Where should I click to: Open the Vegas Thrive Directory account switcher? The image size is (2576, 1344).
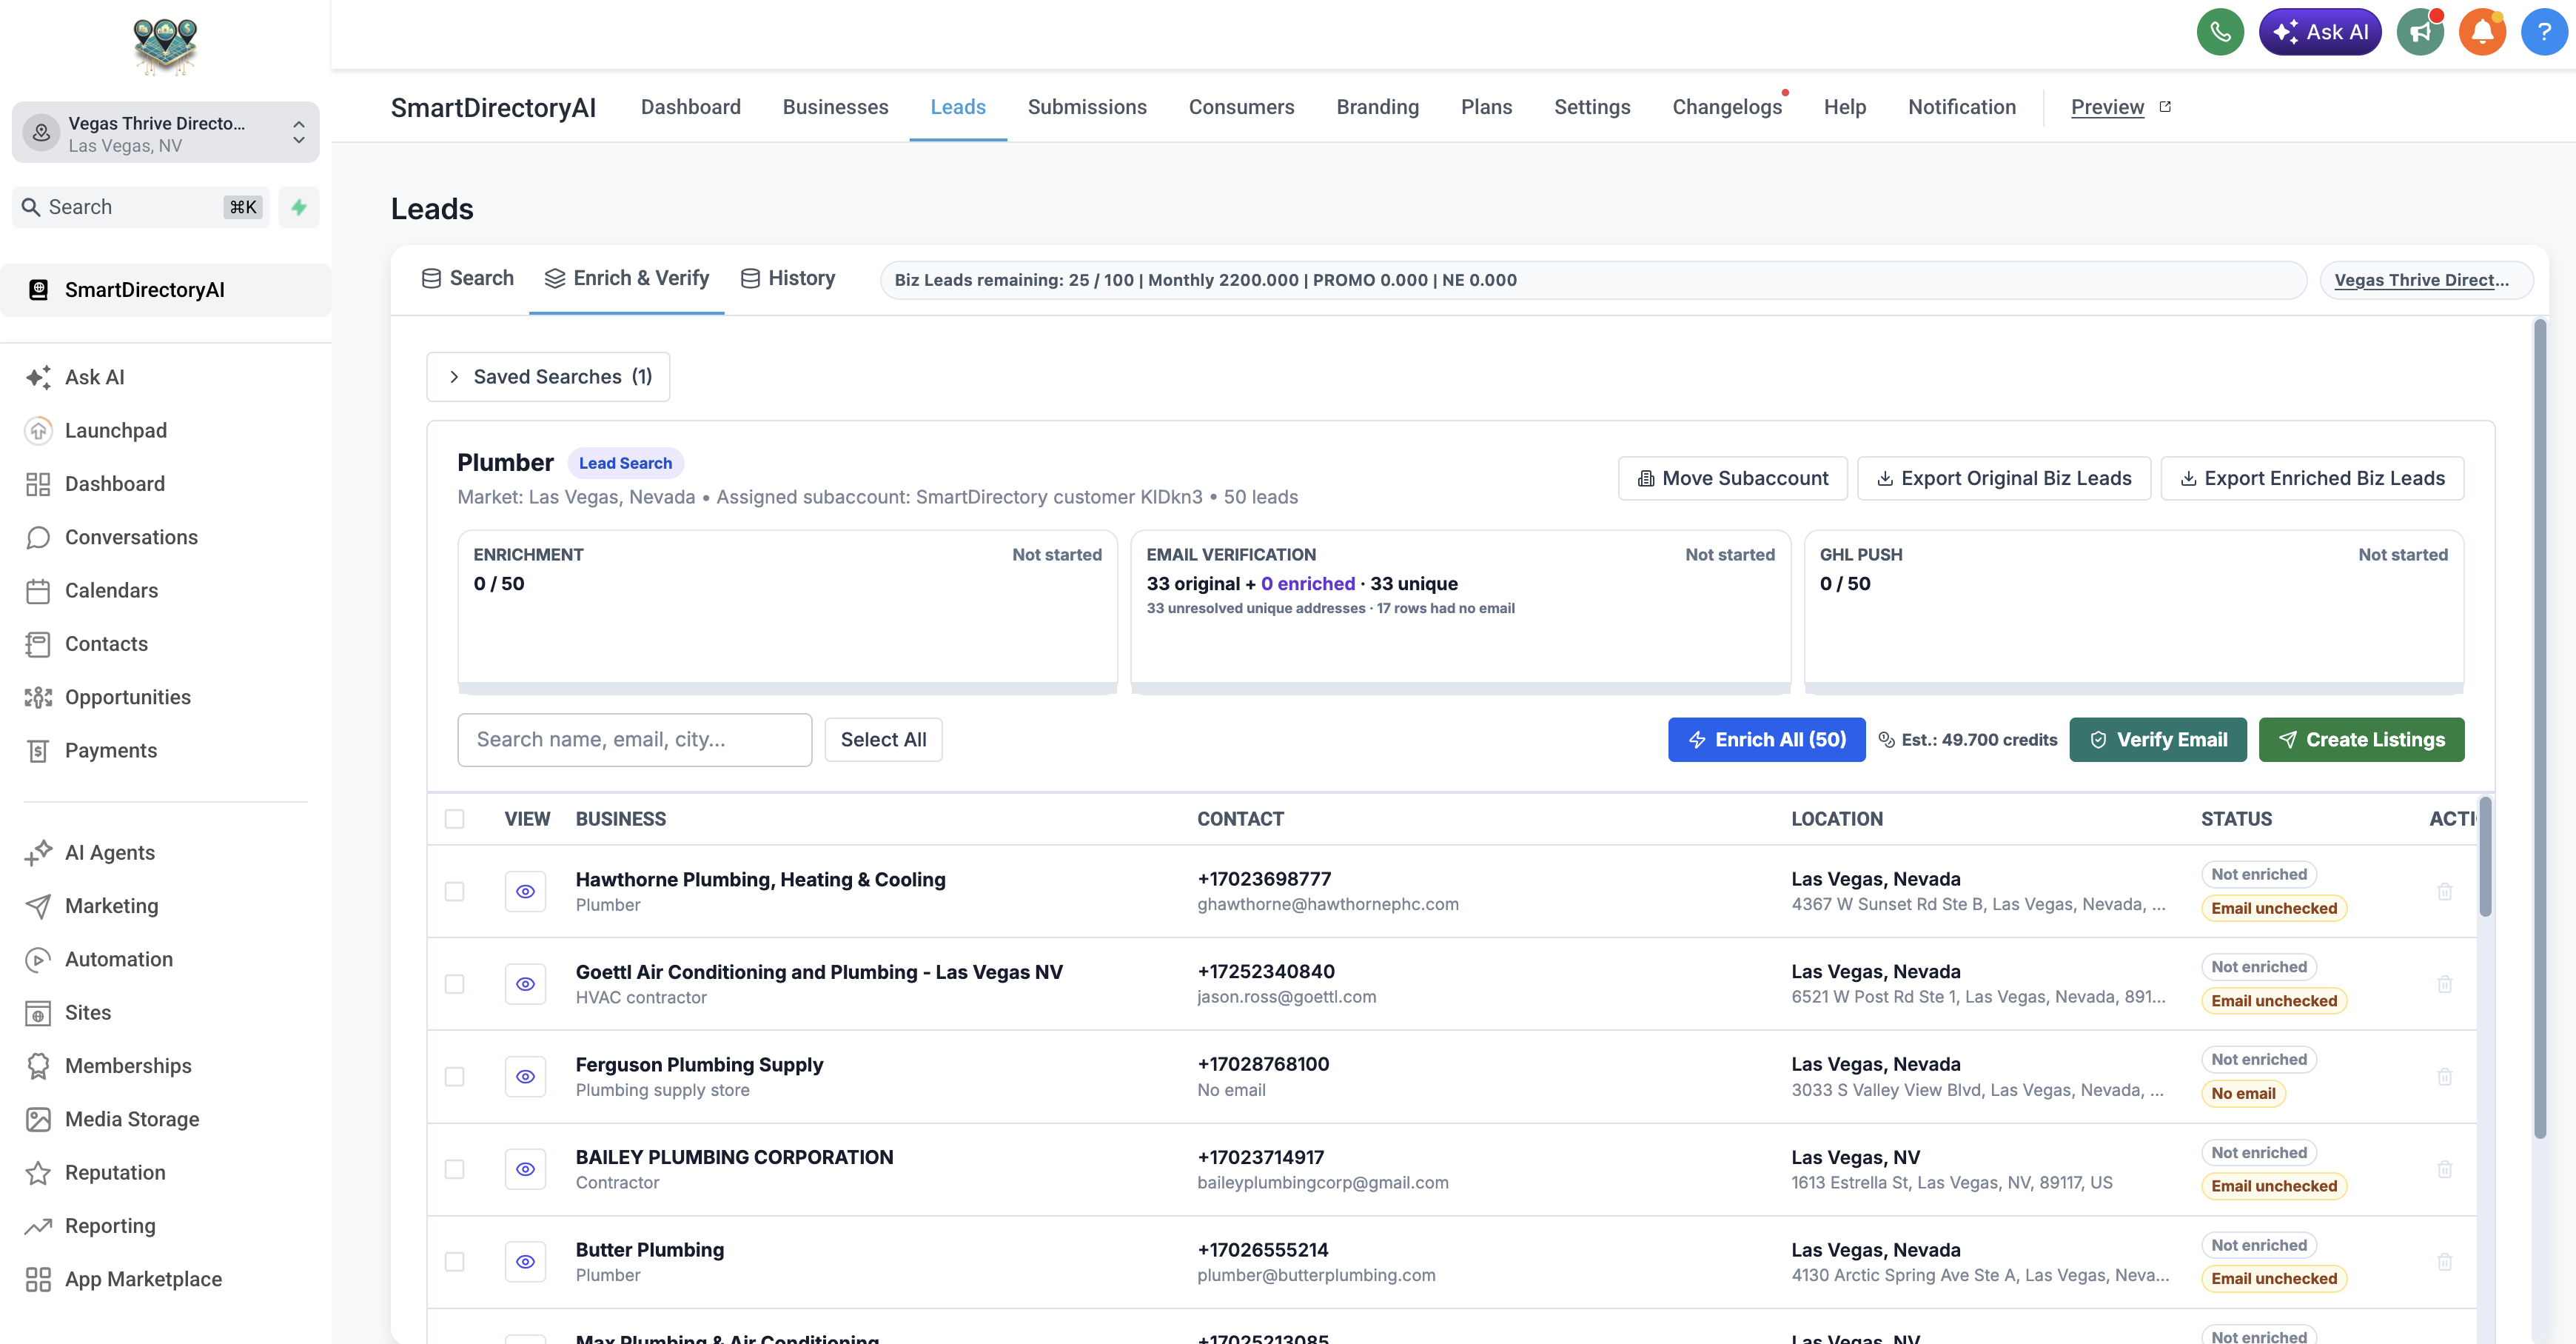pyautogui.click(x=166, y=133)
